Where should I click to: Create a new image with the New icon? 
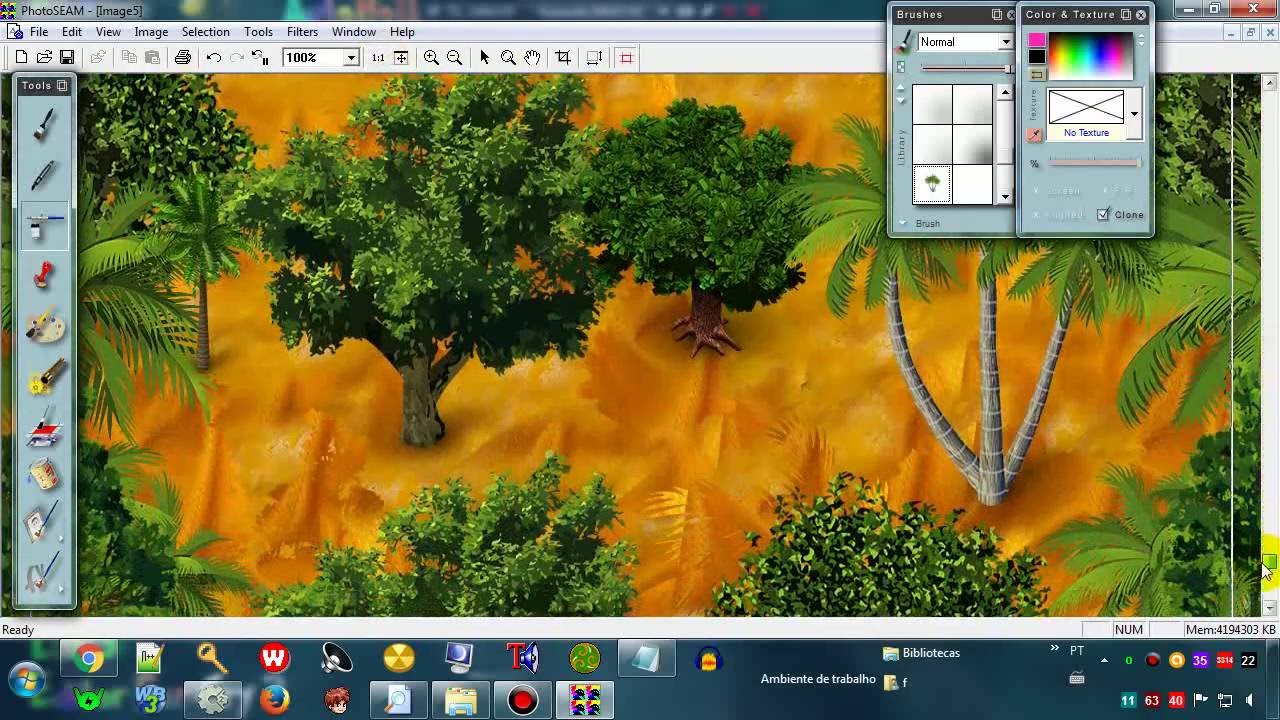(x=21, y=58)
